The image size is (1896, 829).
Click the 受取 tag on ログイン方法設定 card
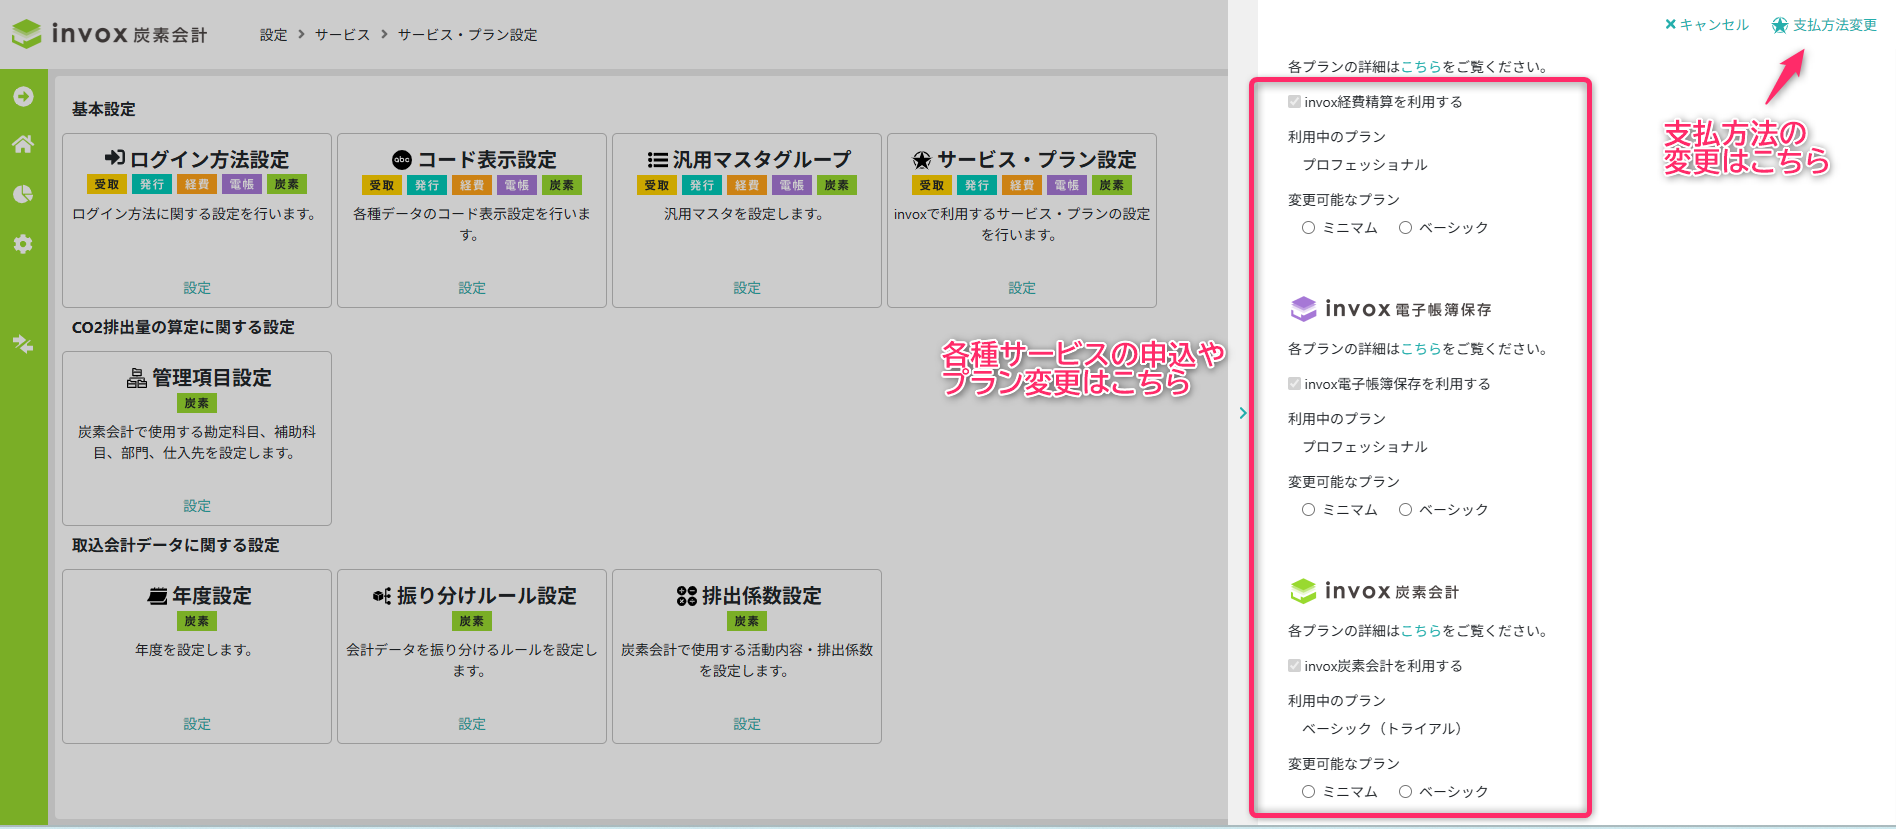click(x=107, y=184)
